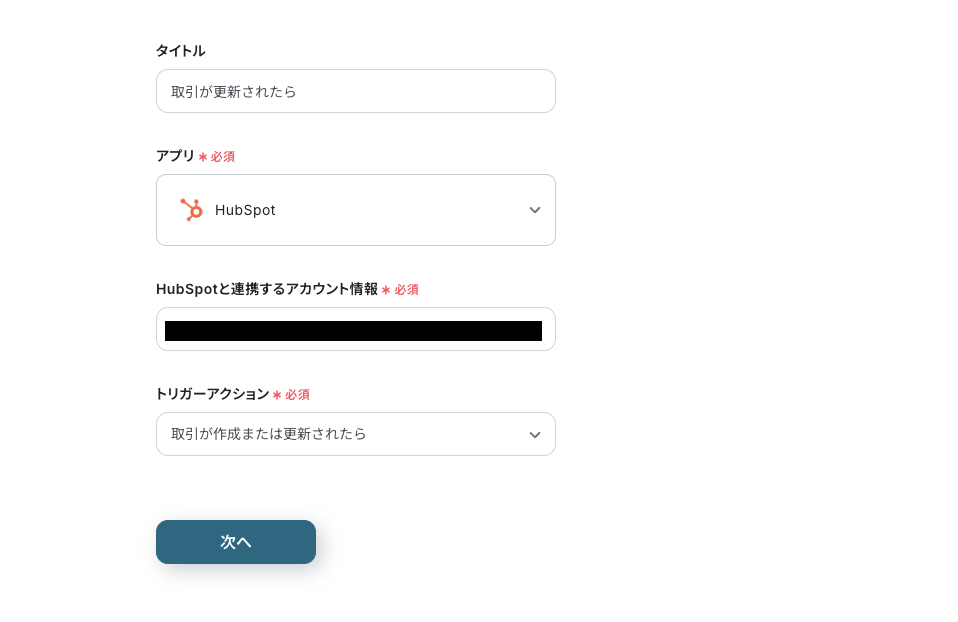Click the redacted HubSpot account information field
958x622 pixels.
pyautogui.click(x=356, y=330)
